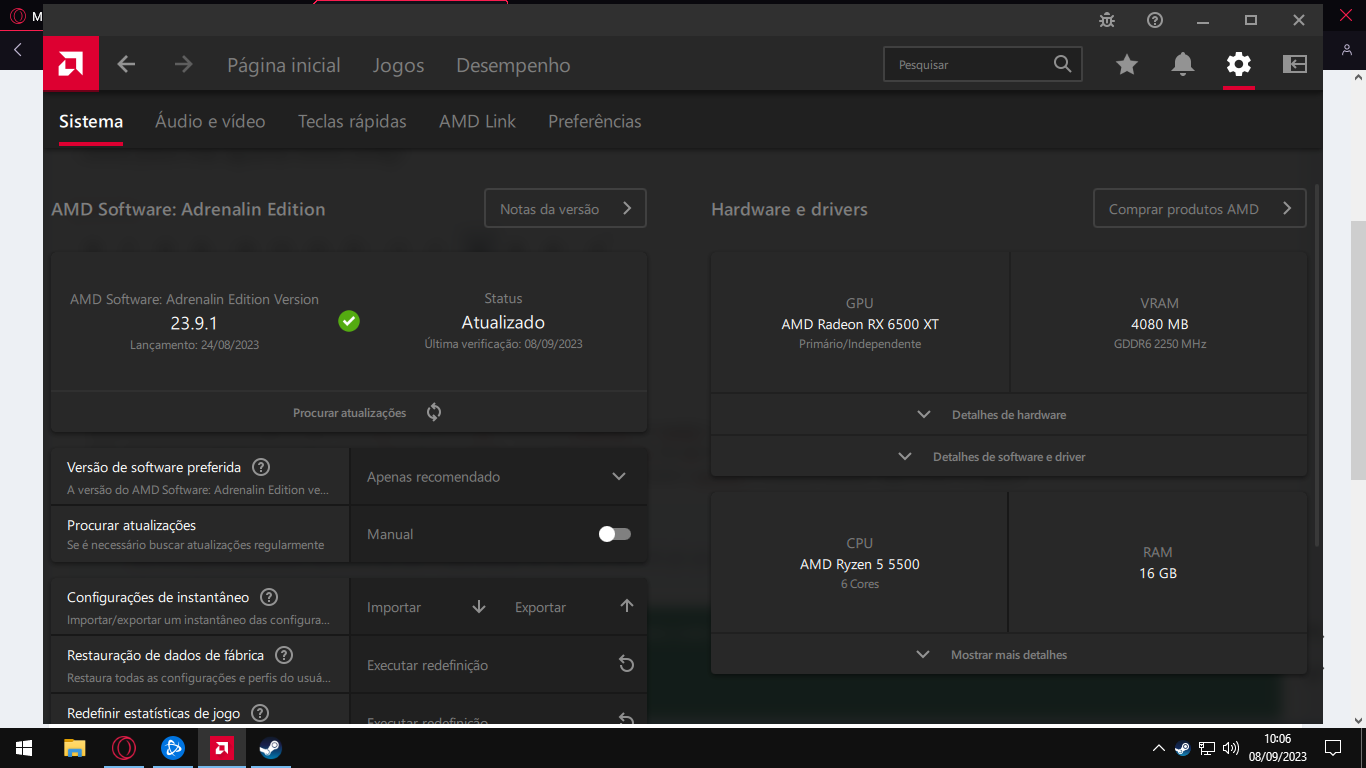The height and width of the screenshot is (768, 1366).
Task: Click the 23.9.1 version number
Action: [x=194, y=322]
